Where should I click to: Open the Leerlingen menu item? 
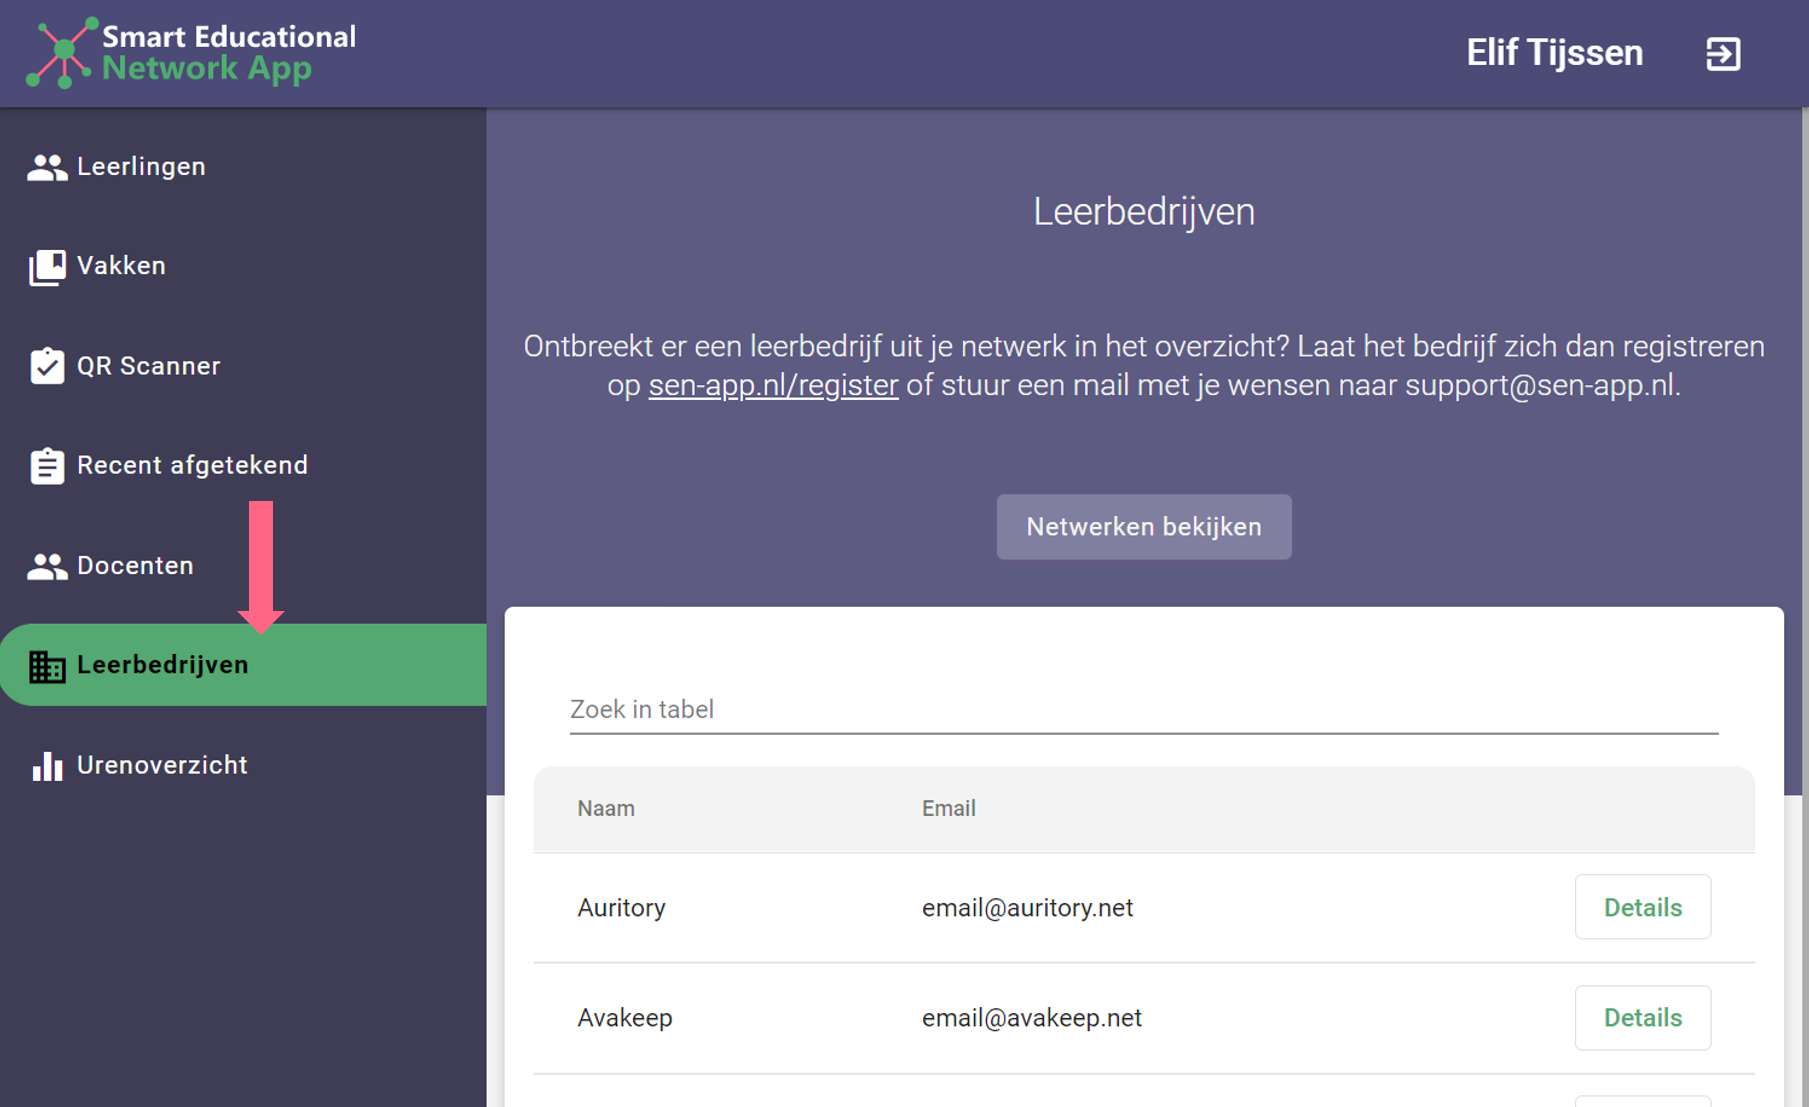(243, 166)
